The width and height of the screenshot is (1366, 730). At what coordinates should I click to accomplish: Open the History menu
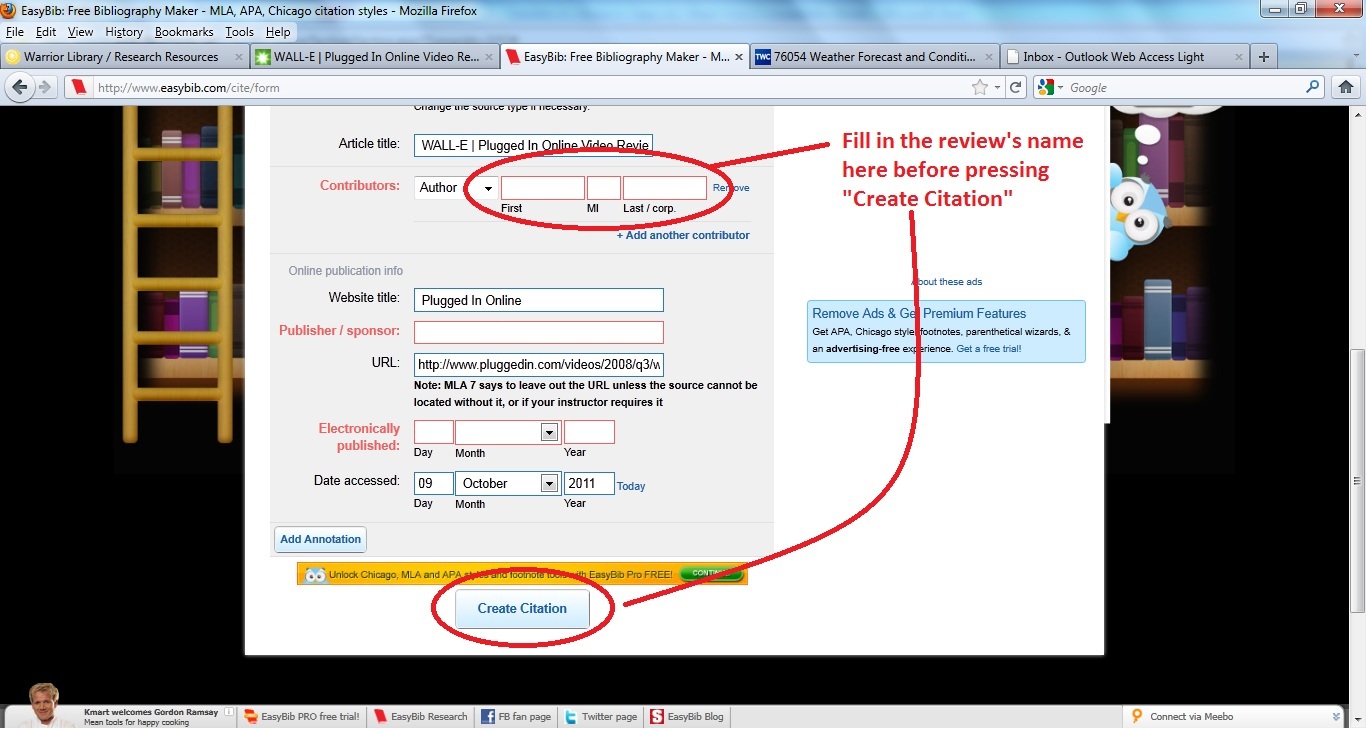click(x=124, y=32)
